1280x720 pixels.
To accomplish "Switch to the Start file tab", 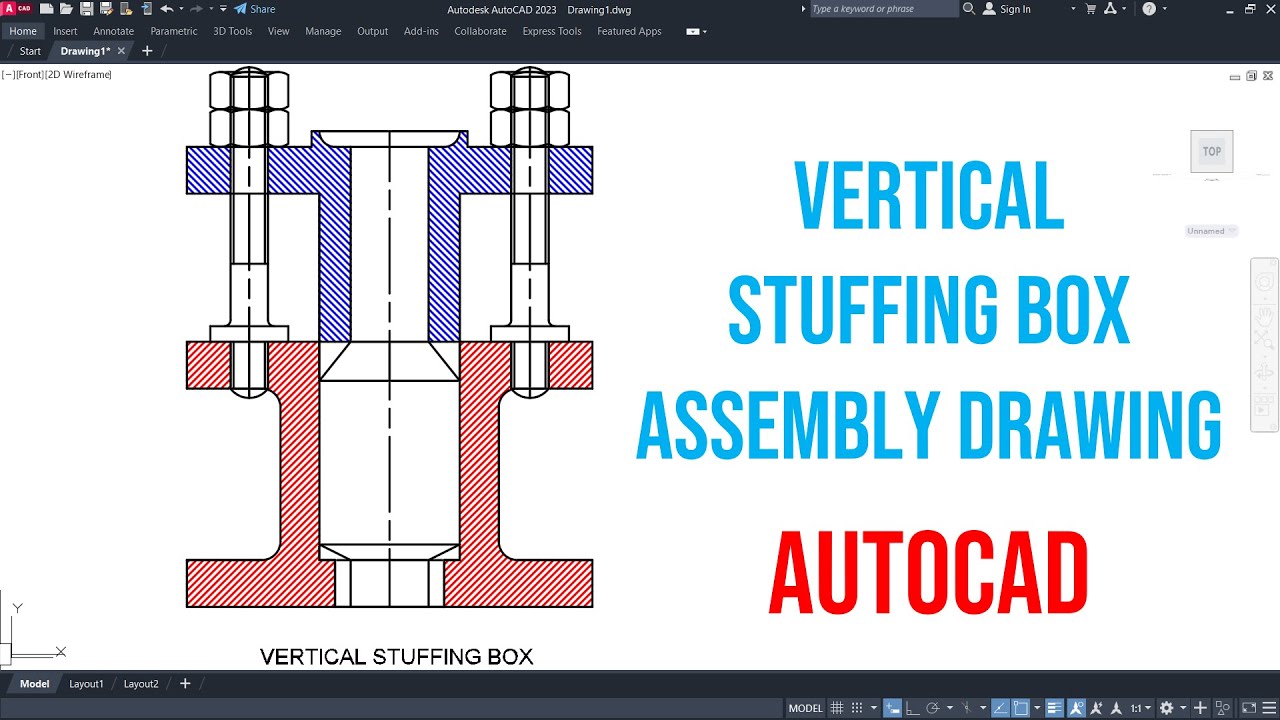I will click(30, 51).
